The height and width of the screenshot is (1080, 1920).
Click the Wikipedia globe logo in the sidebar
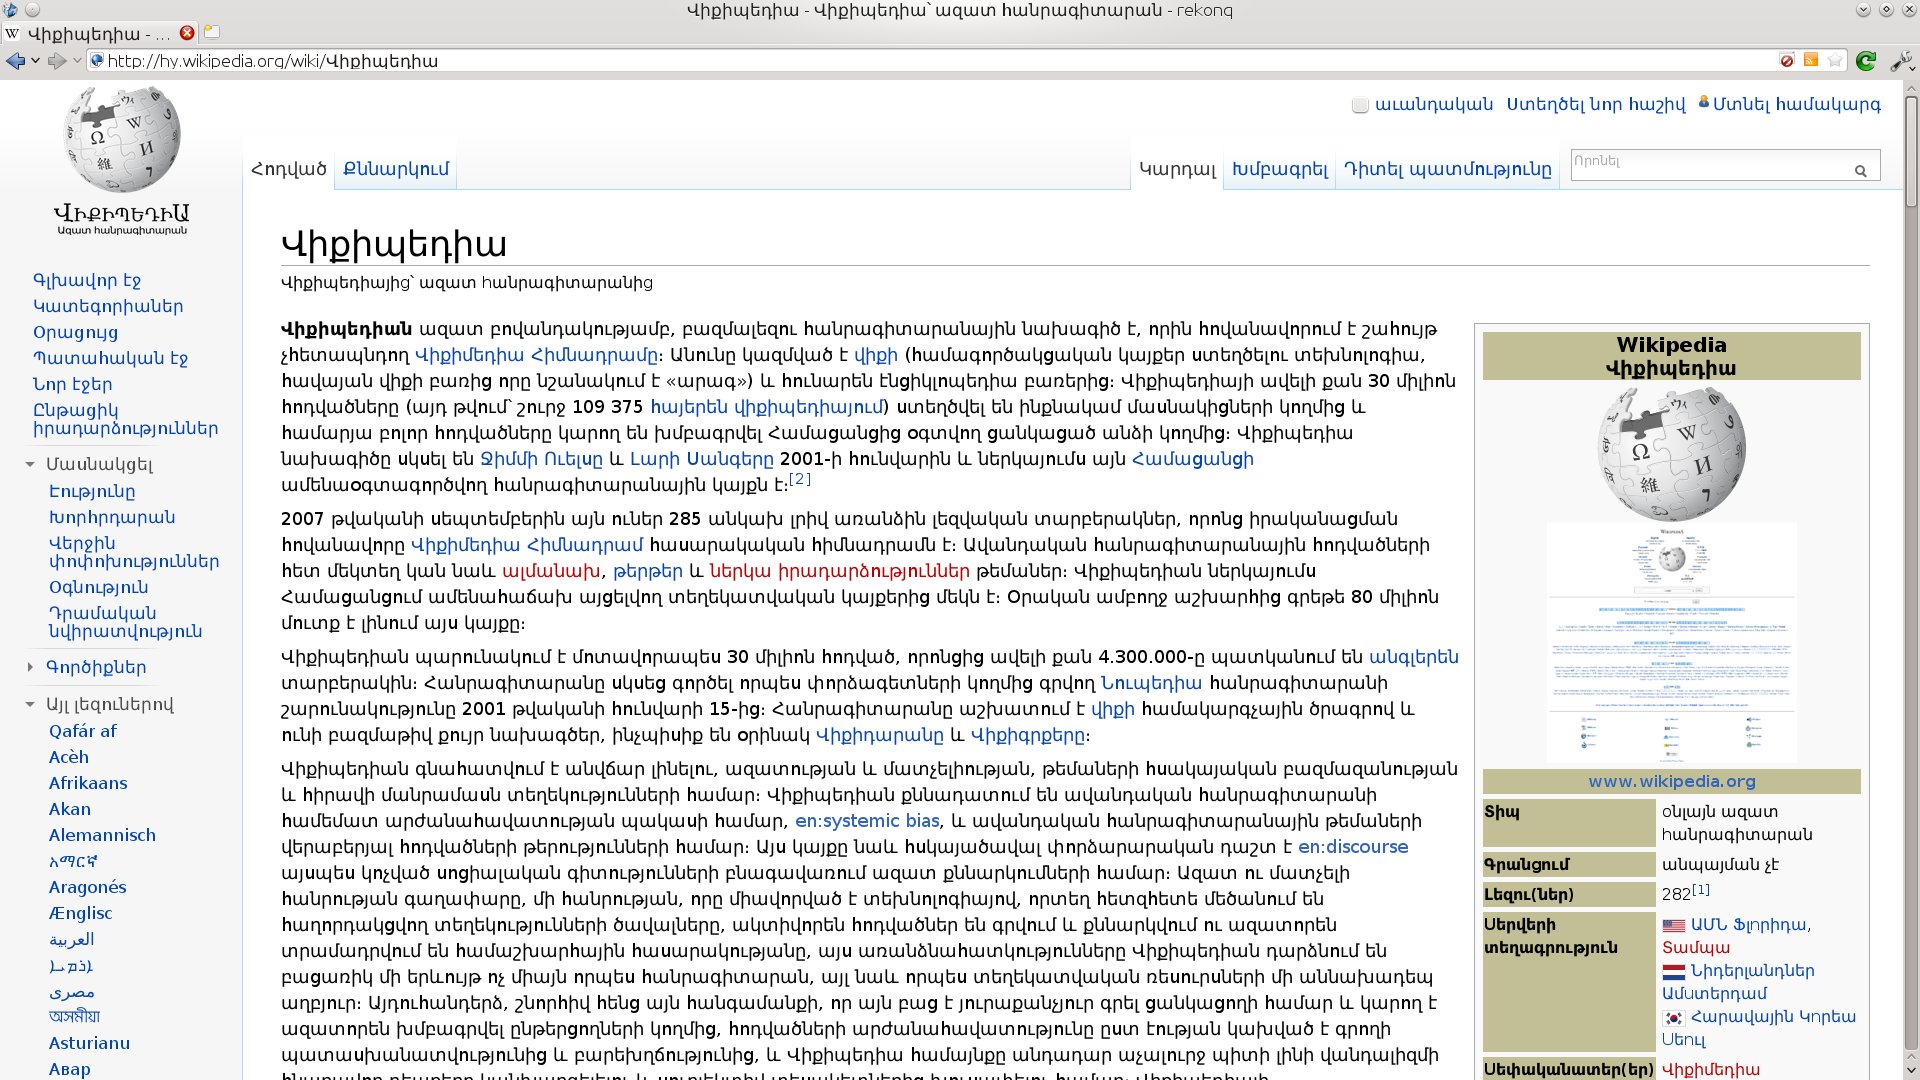click(122, 140)
